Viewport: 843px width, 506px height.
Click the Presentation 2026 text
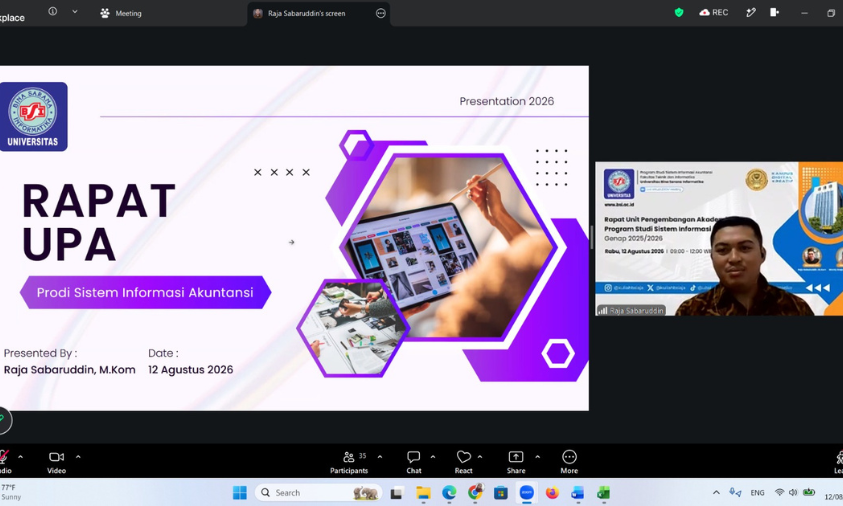click(506, 101)
